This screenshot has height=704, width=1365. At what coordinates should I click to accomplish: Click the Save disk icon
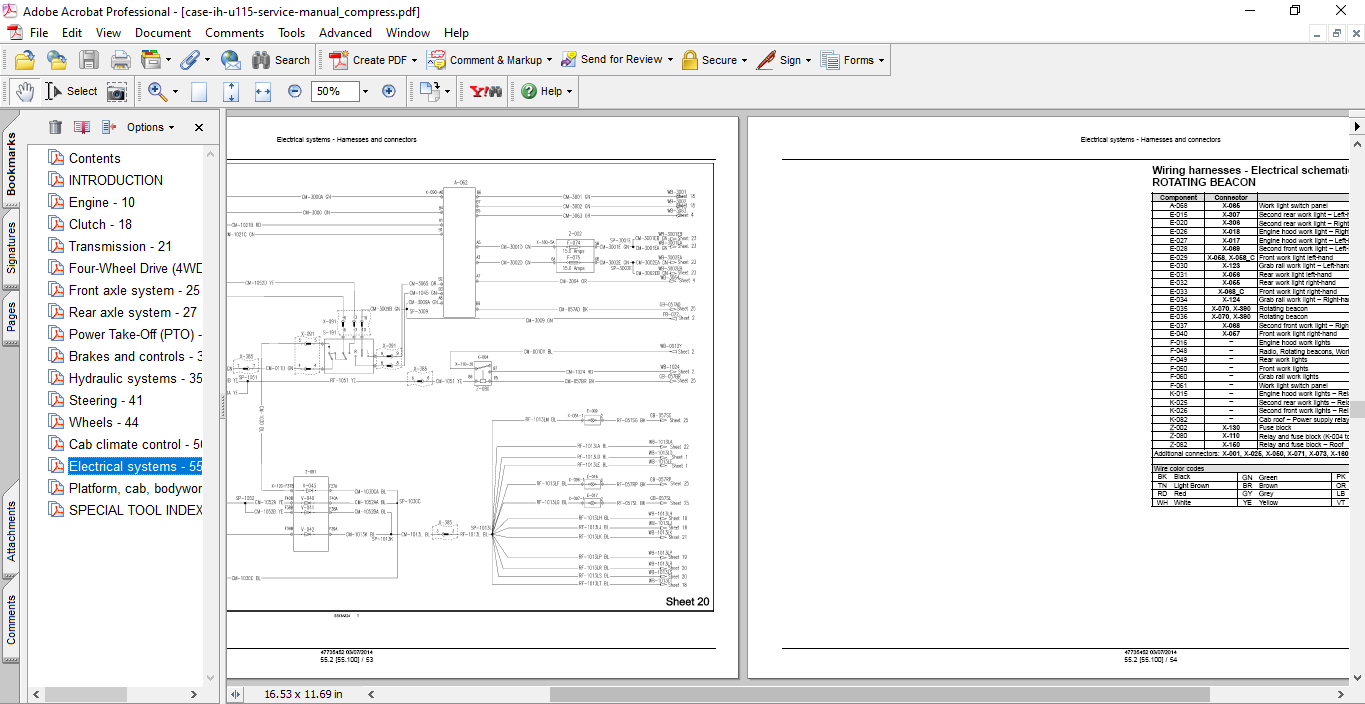point(89,60)
